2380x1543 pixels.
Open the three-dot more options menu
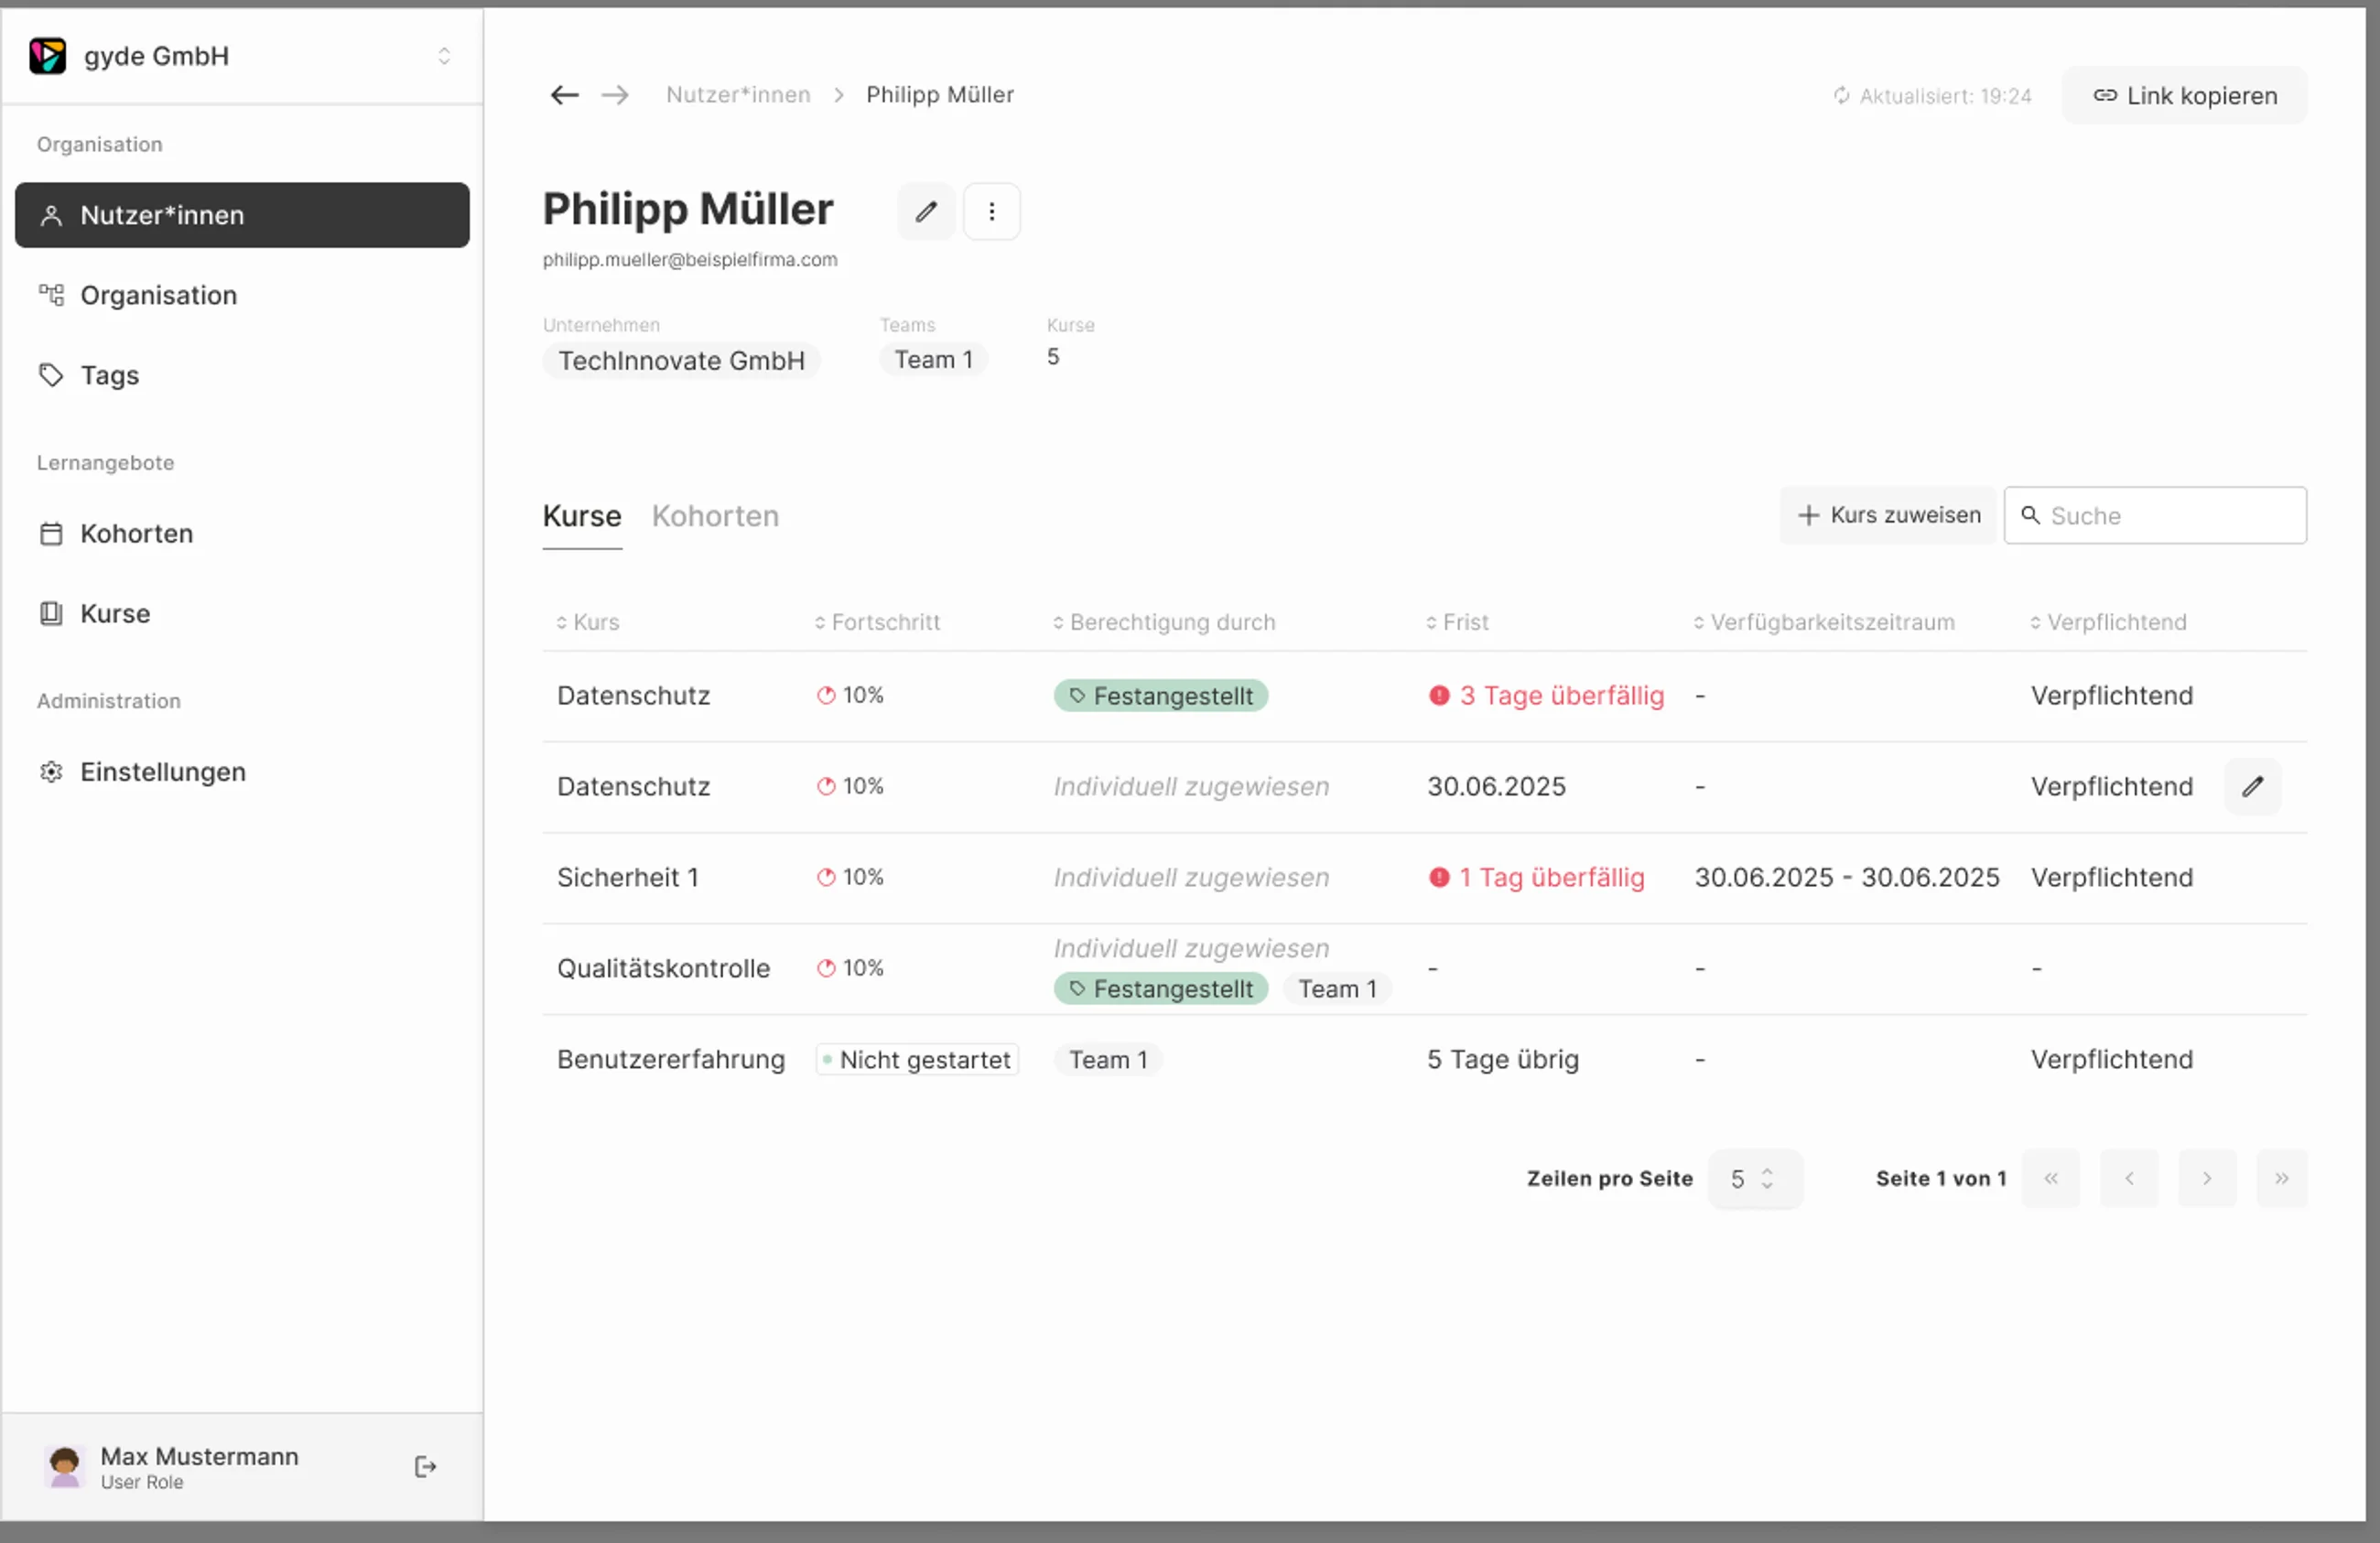coord(991,211)
